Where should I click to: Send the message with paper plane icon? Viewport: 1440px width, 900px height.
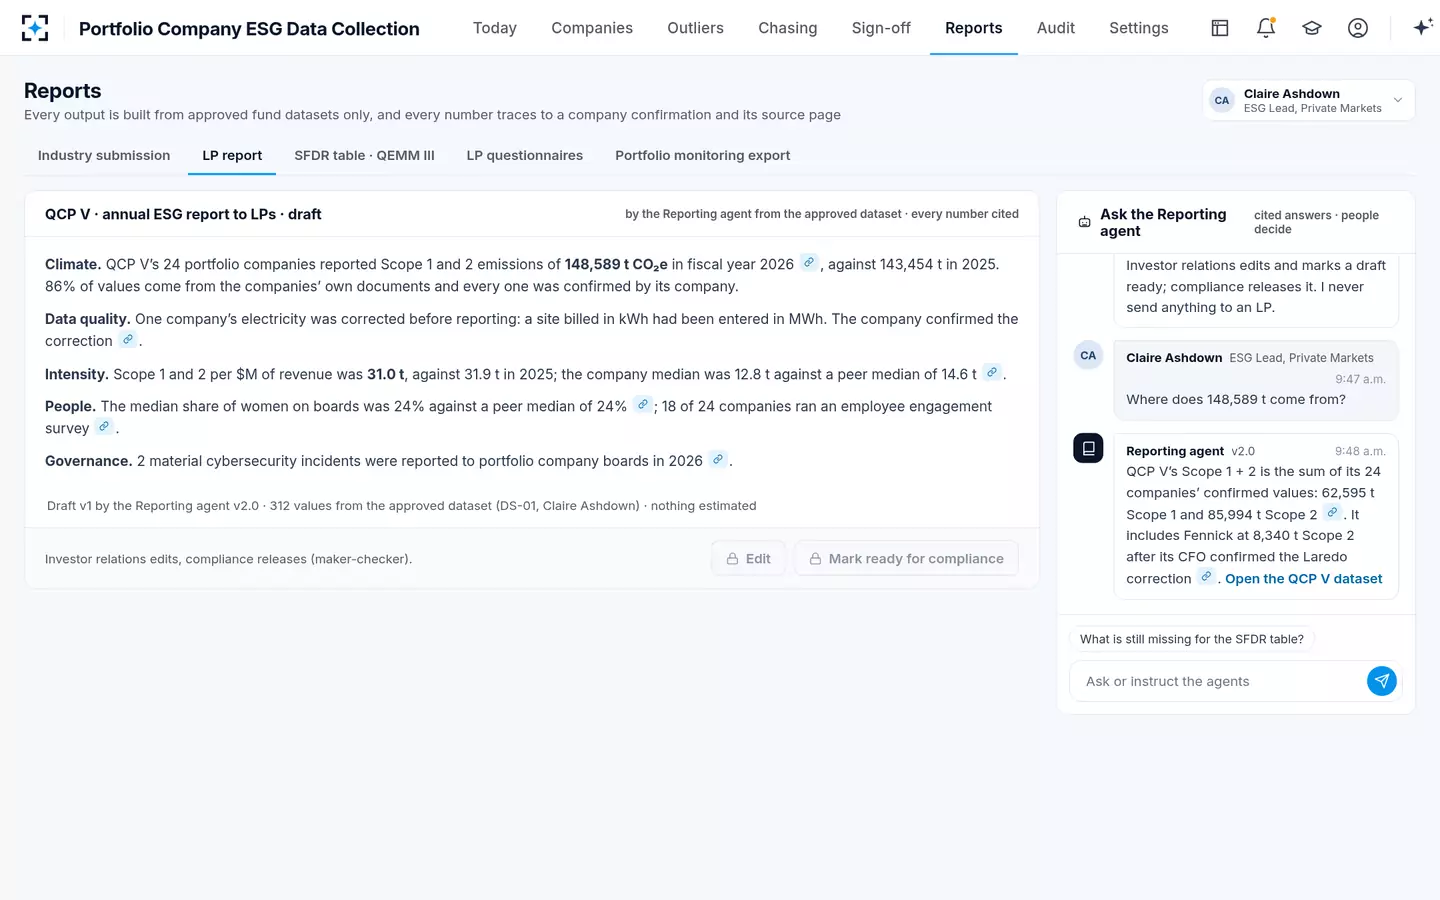pyautogui.click(x=1381, y=681)
